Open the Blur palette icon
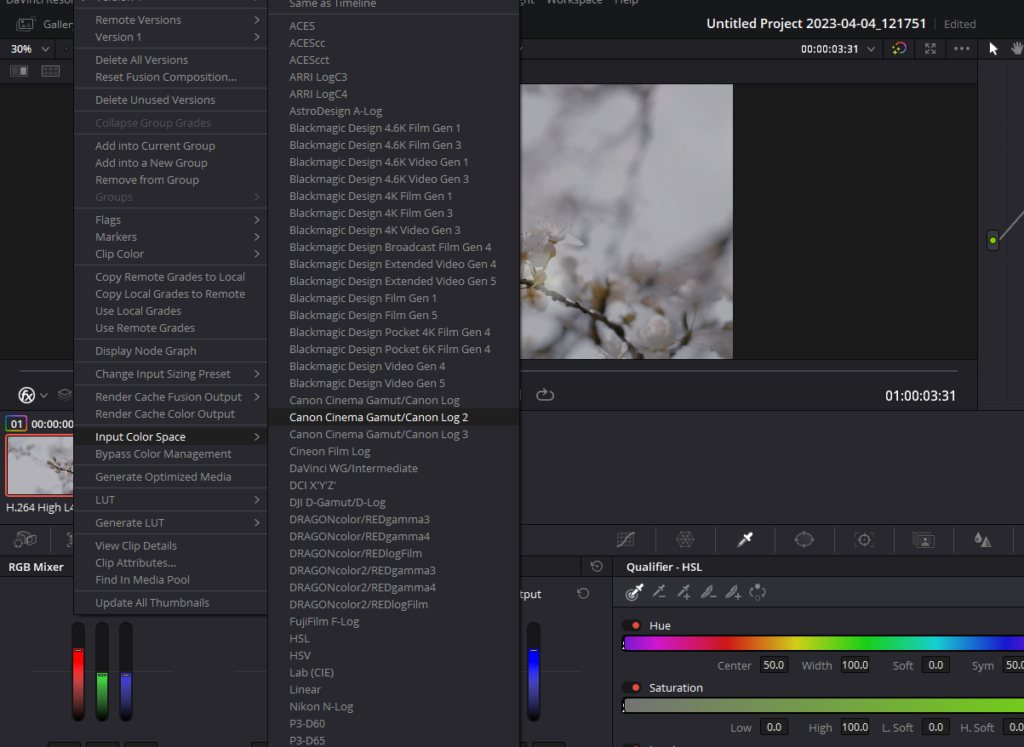The width and height of the screenshot is (1024, 747). coord(983,539)
